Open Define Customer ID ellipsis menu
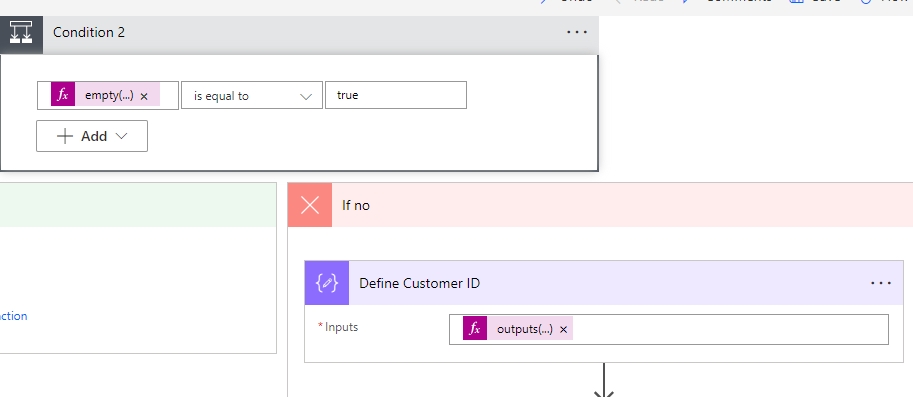 (x=881, y=283)
